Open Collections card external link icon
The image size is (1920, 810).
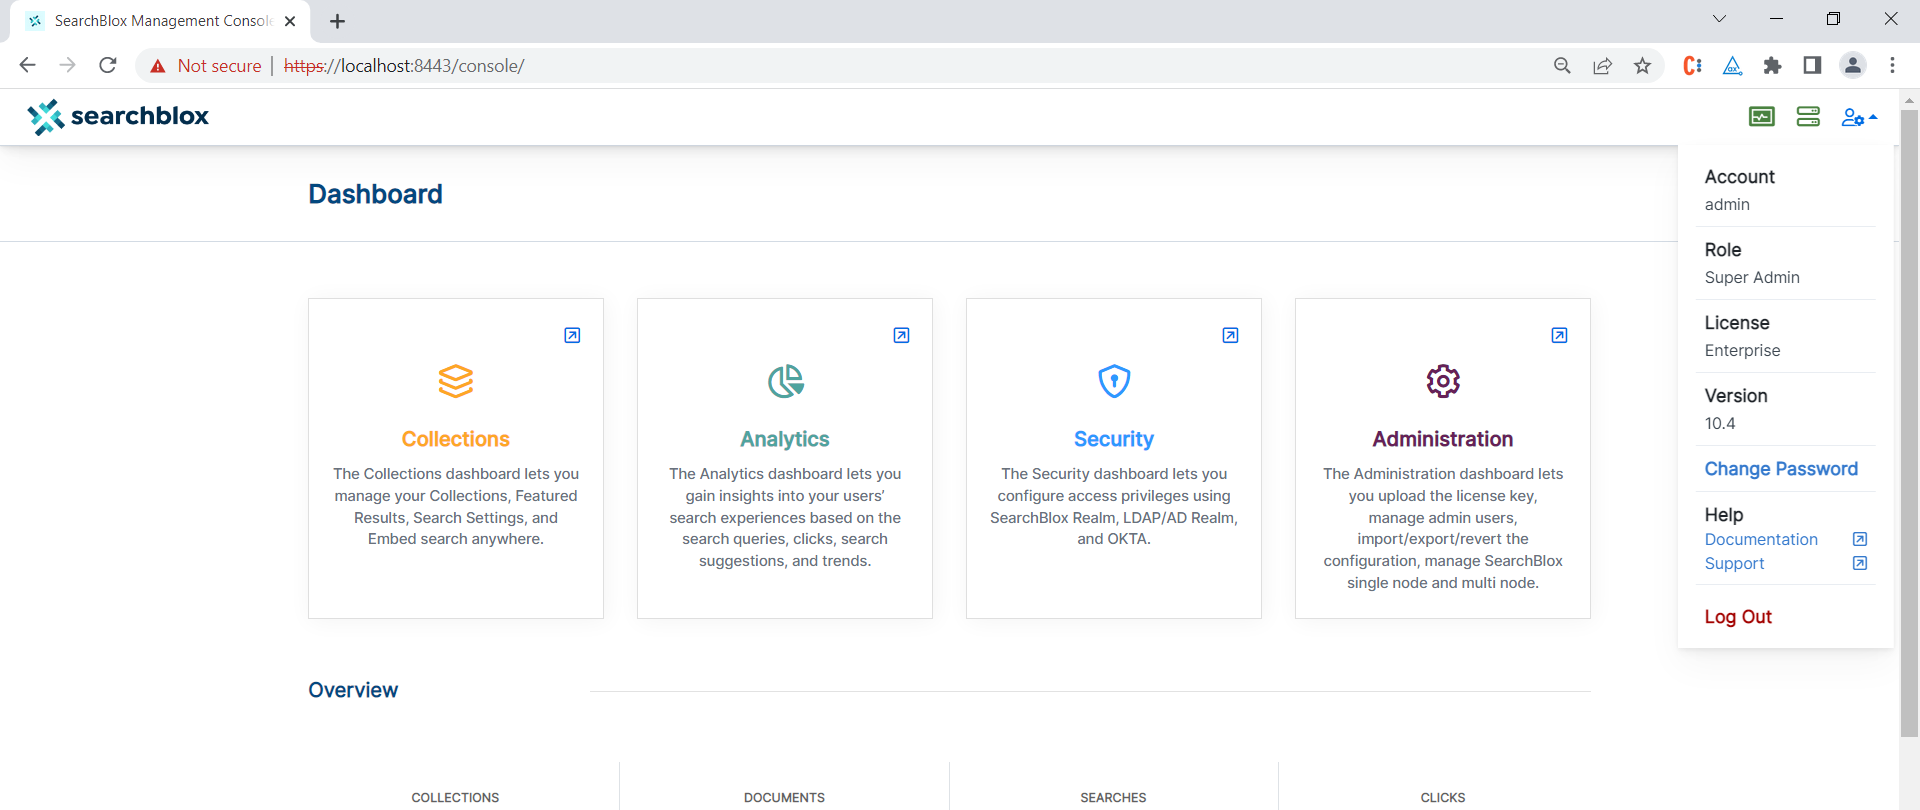(x=572, y=335)
